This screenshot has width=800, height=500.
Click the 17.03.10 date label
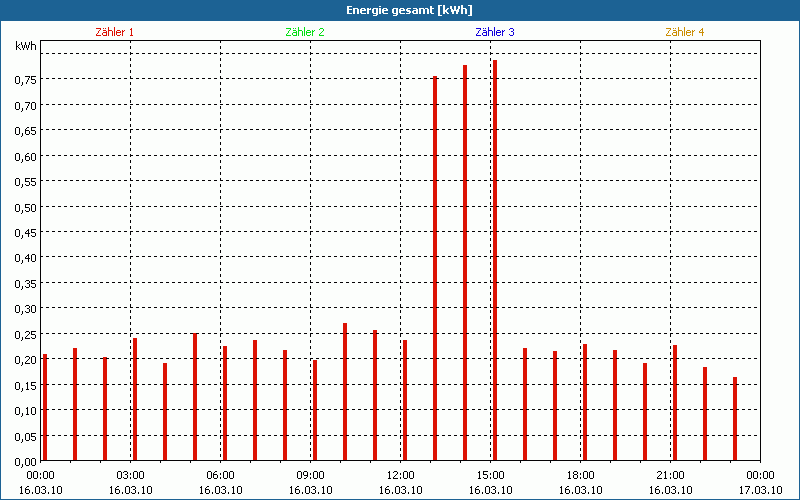click(760, 490)
